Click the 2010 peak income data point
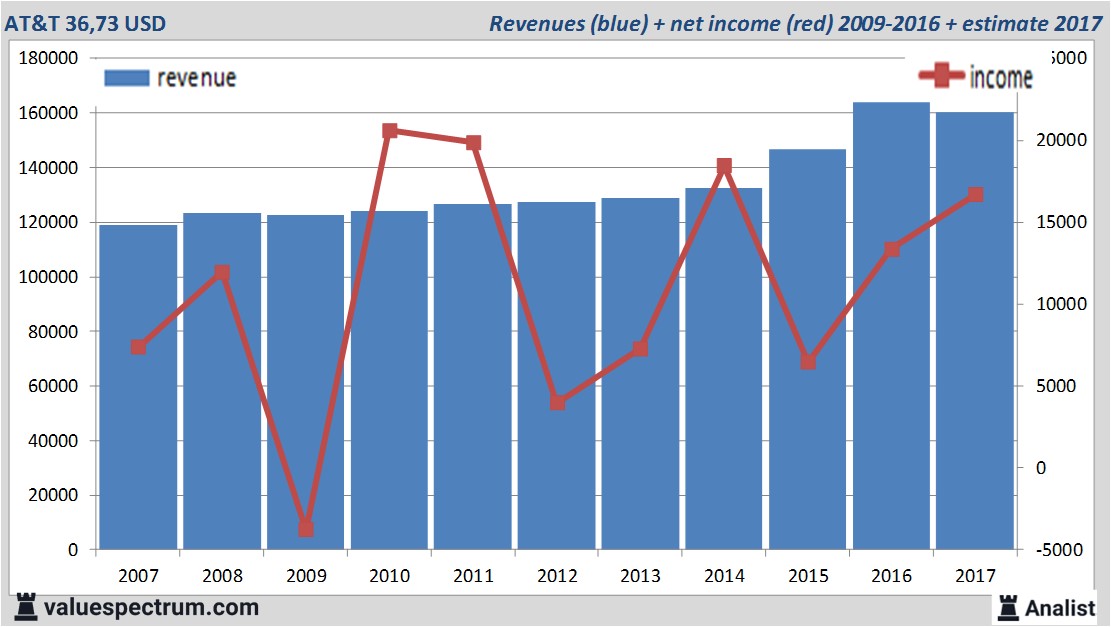 coord(389,130)
